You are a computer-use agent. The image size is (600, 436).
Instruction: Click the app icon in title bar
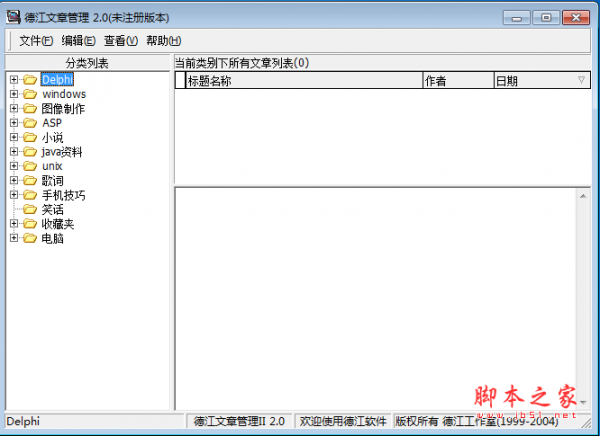pyautogui.click(x=13, y=17)
